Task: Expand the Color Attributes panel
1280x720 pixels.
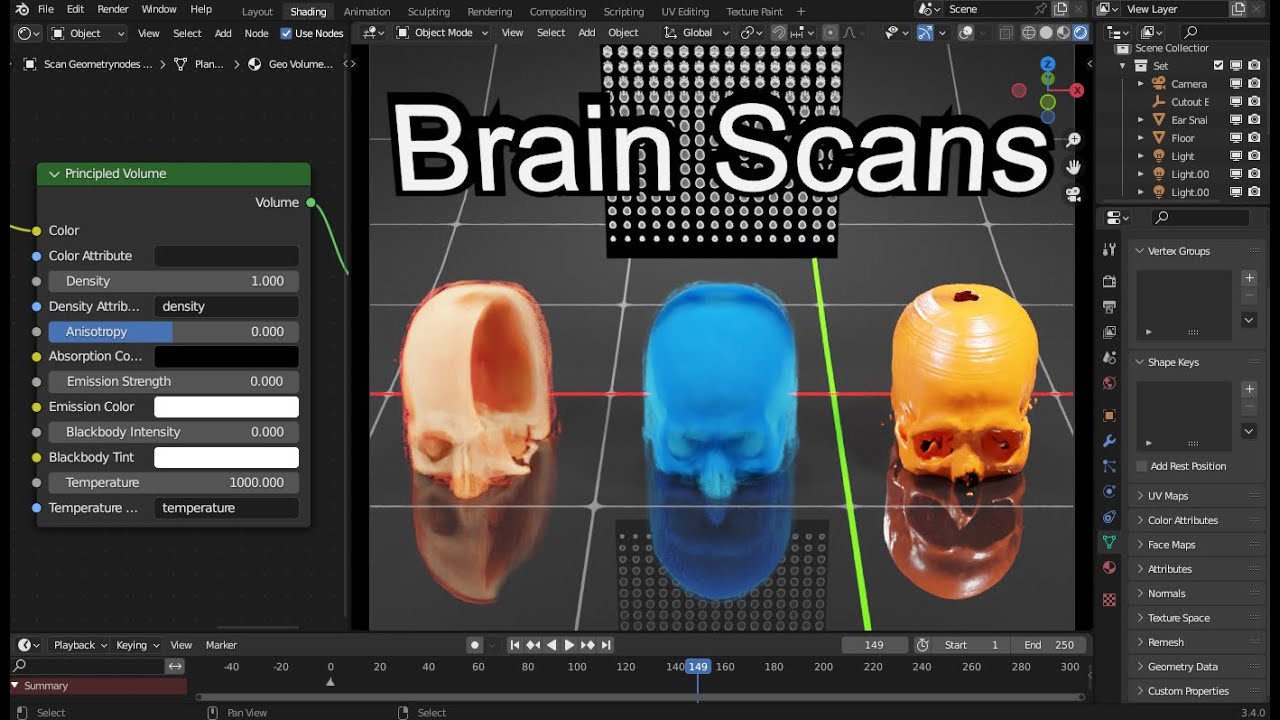Action: pos(1139,520)
